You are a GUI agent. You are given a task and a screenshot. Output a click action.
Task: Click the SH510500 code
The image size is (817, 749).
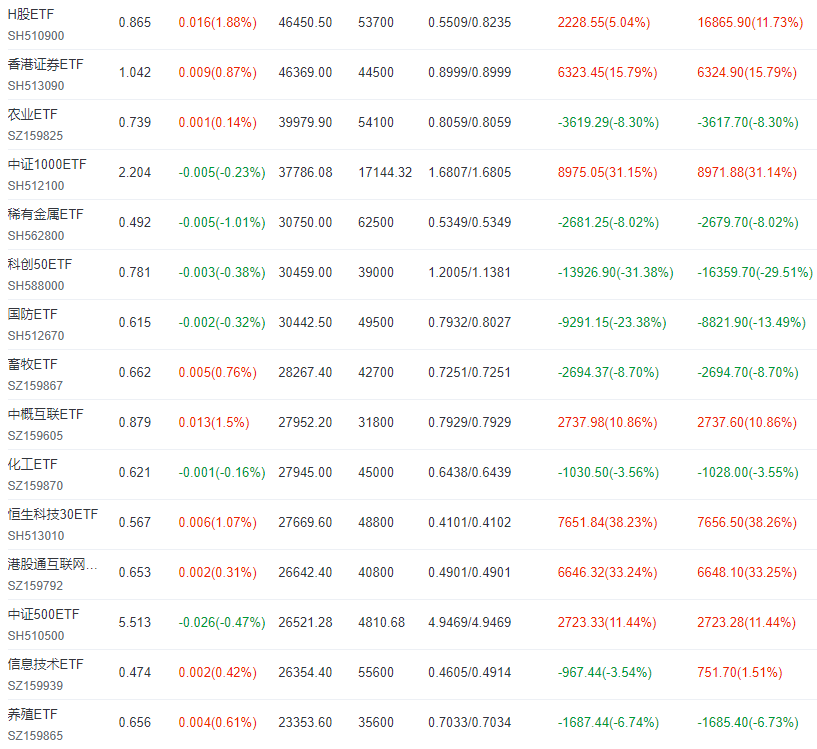pos(36,636)
